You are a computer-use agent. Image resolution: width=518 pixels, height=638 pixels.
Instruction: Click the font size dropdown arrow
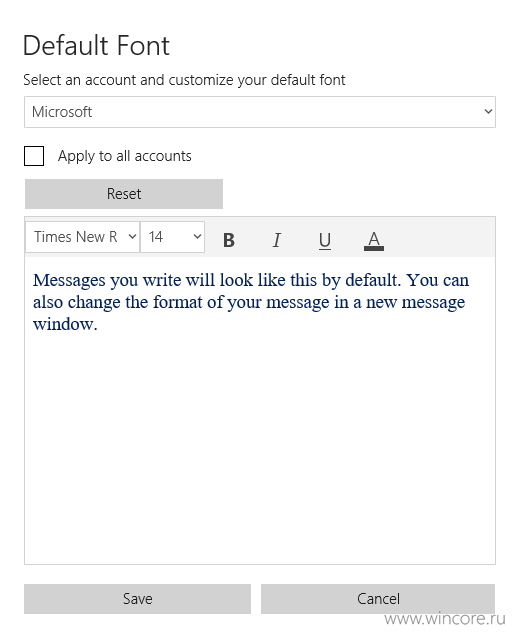[x=197, y=236]
